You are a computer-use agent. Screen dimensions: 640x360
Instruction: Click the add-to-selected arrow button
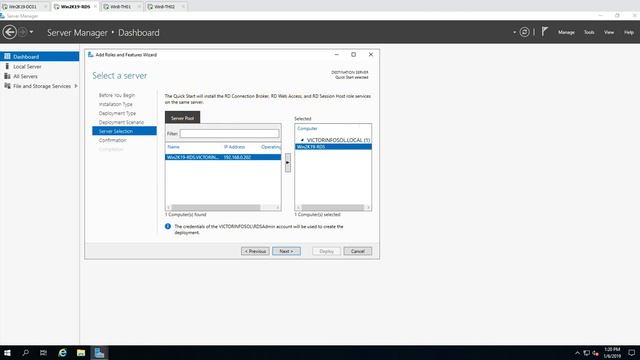point(288,162)
